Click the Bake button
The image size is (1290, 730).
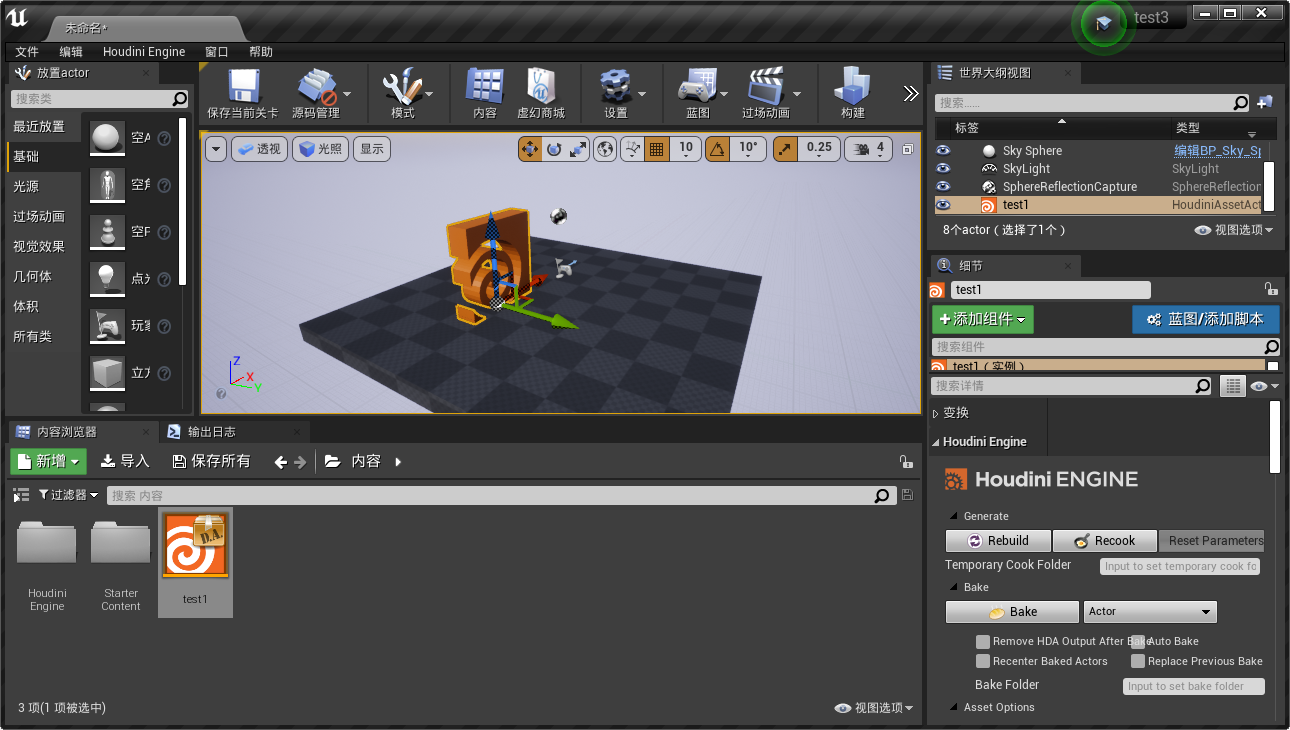coord(1012,611)
